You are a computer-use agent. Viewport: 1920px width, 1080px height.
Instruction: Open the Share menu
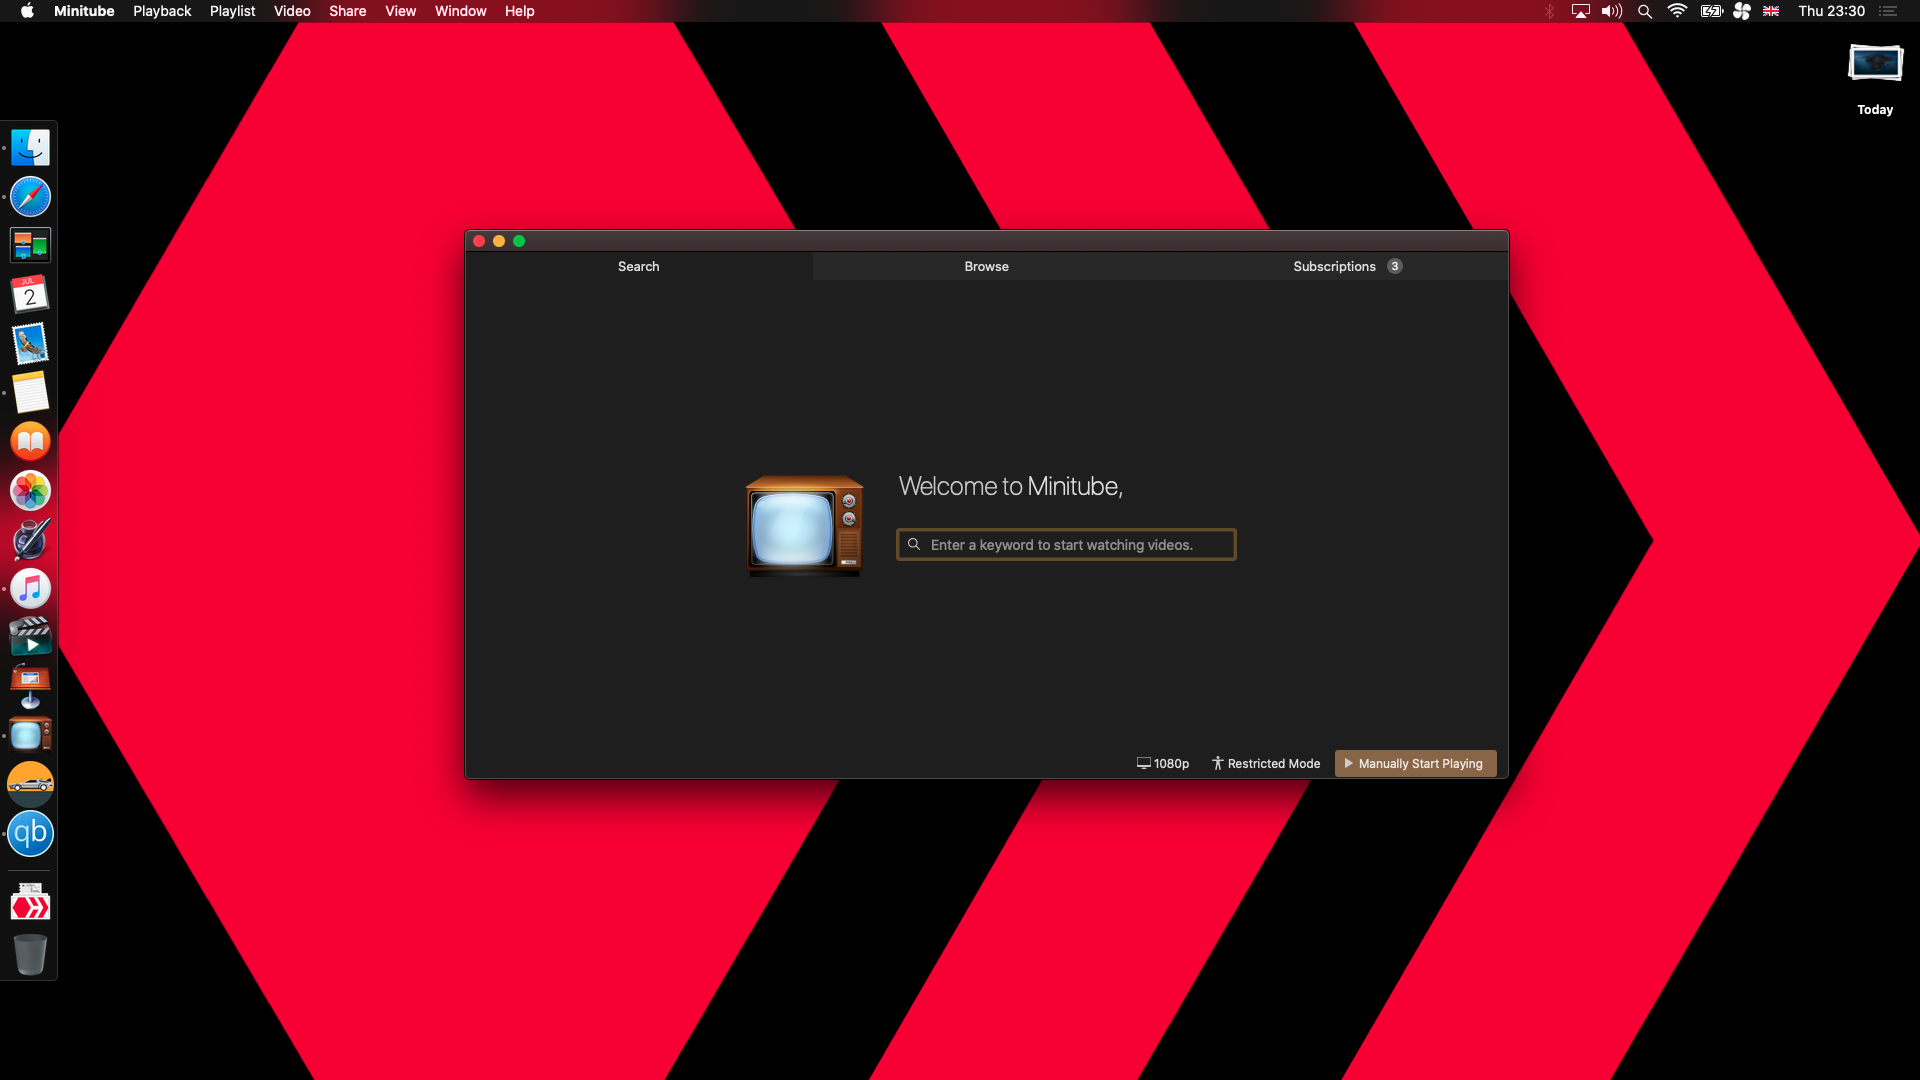348,11
